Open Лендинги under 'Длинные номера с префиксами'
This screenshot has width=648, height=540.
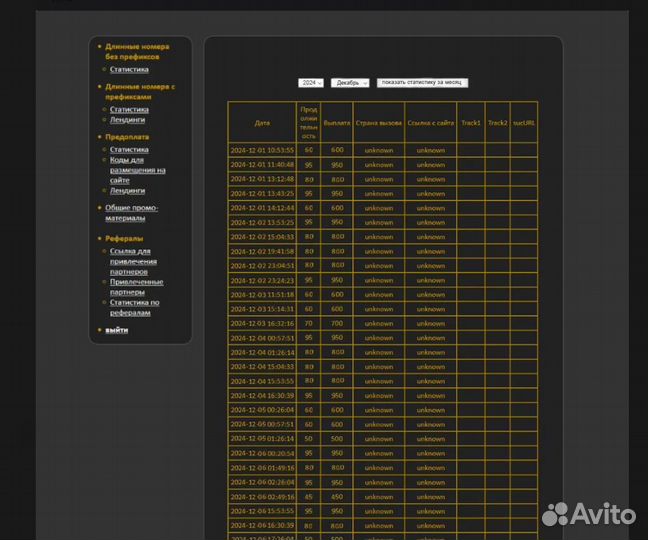click(x=127, y=119)
